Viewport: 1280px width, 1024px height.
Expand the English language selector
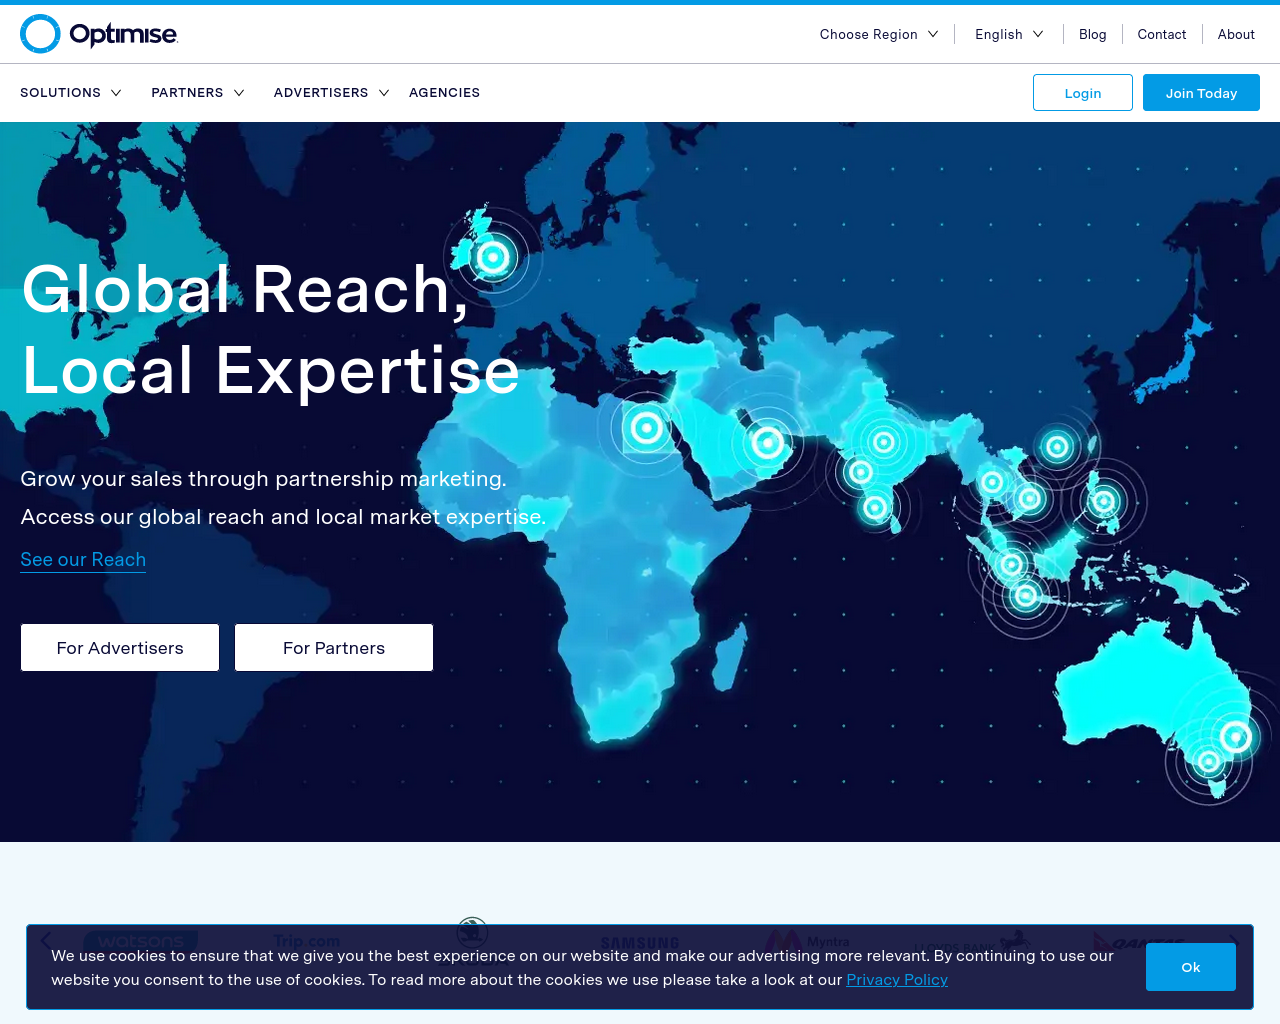coord(1009,34)
